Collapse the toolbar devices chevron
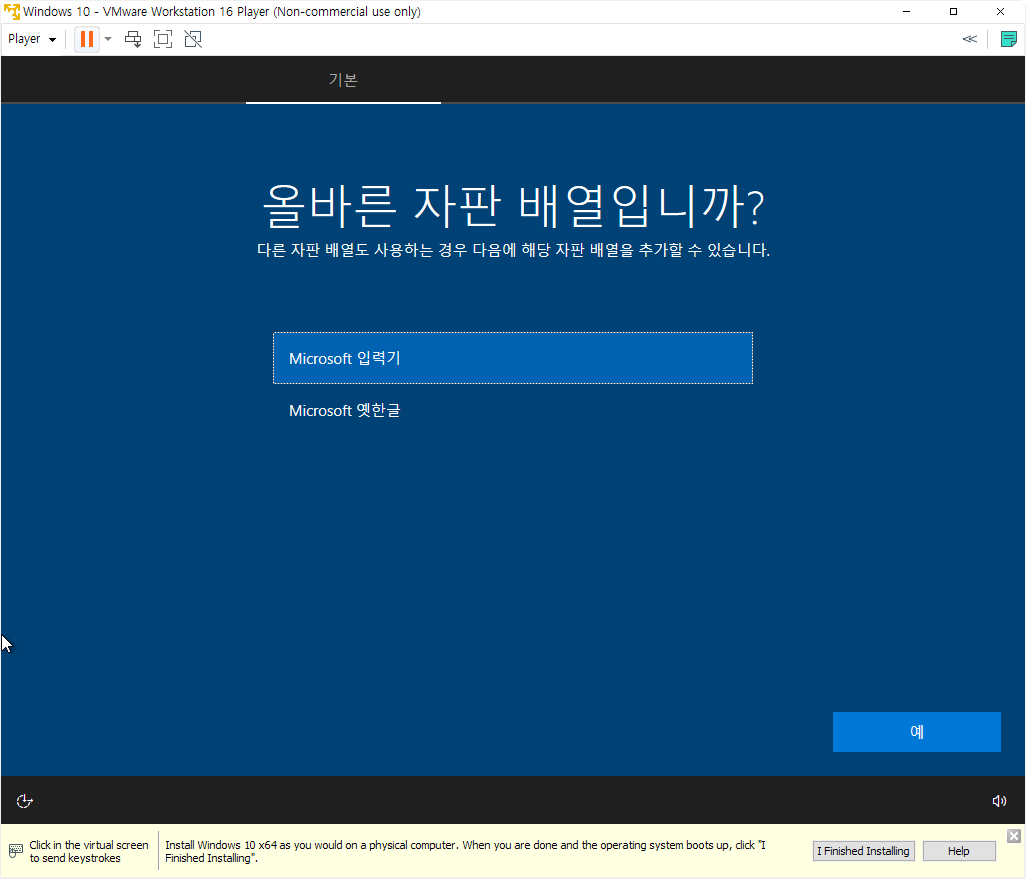The width and height of the screenshot is (1026, 879). 970,39
